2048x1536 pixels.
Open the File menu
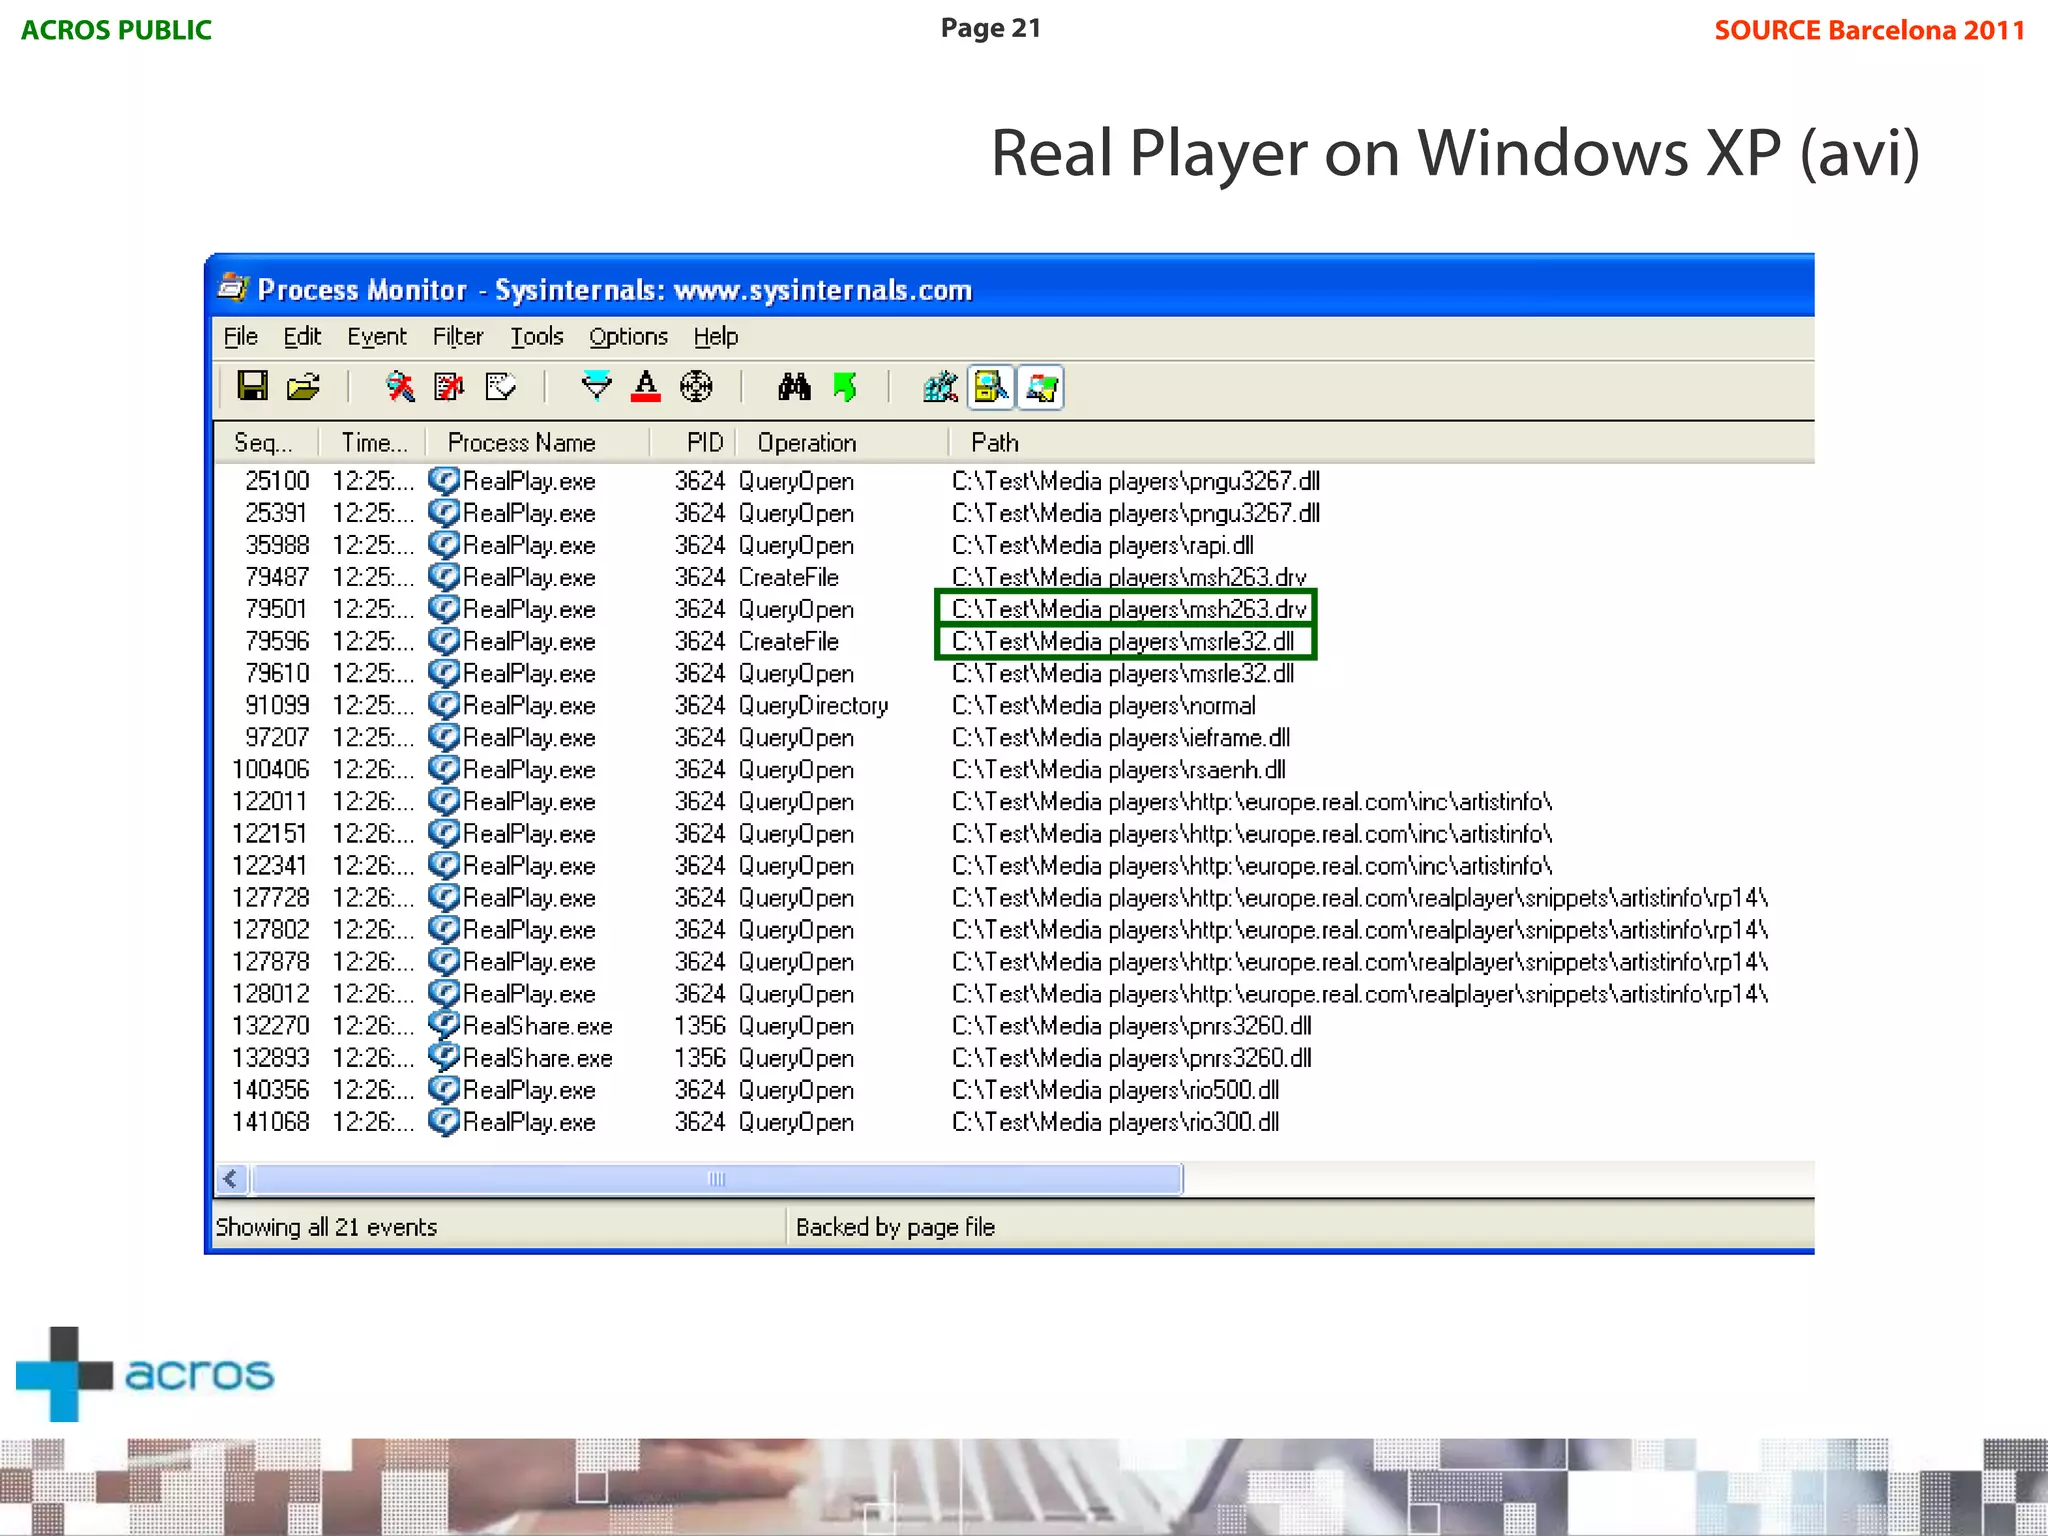[240, 337]
